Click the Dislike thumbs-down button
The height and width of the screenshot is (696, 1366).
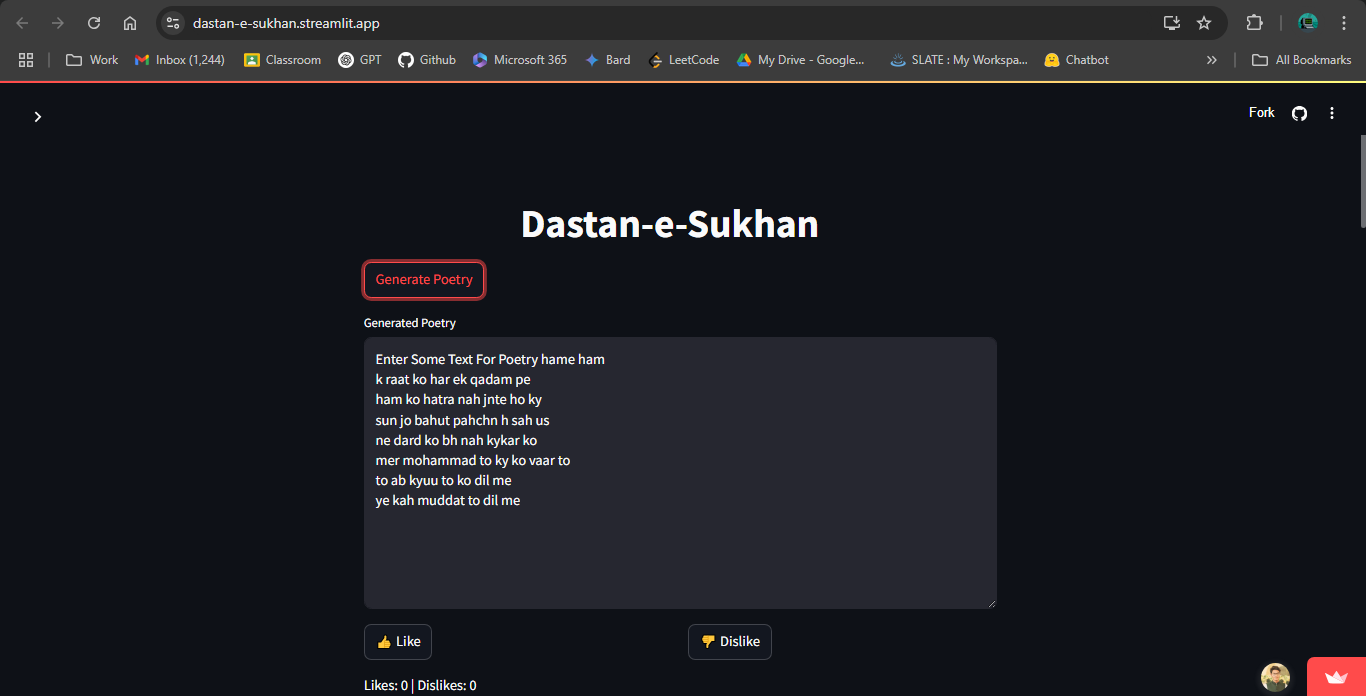(729, 641)
